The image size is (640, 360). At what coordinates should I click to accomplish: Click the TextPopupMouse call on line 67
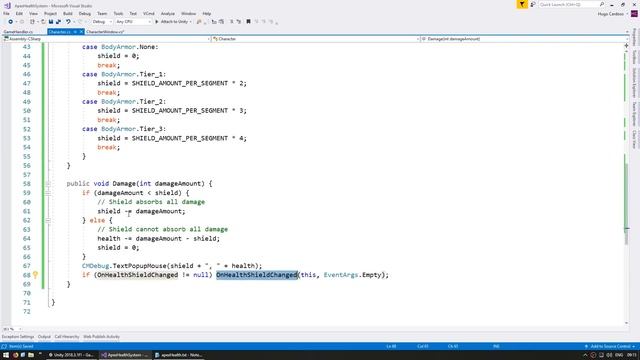tap(140, 266)
